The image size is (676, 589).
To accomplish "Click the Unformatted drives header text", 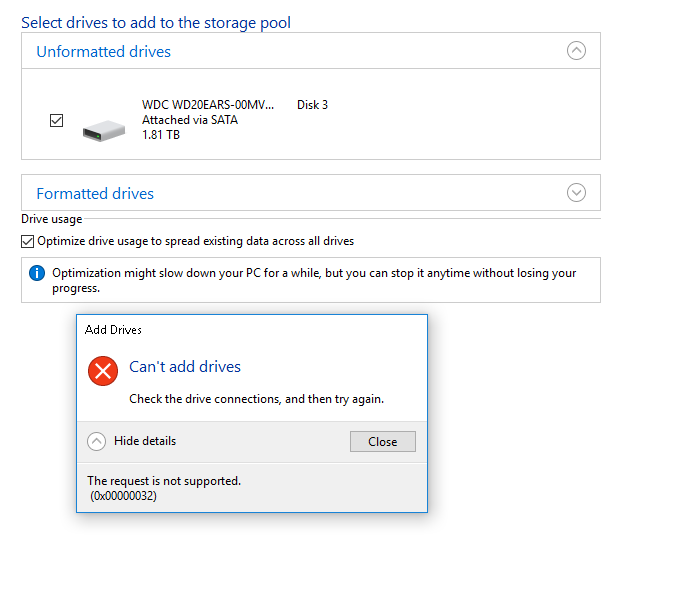I will 103,51.
